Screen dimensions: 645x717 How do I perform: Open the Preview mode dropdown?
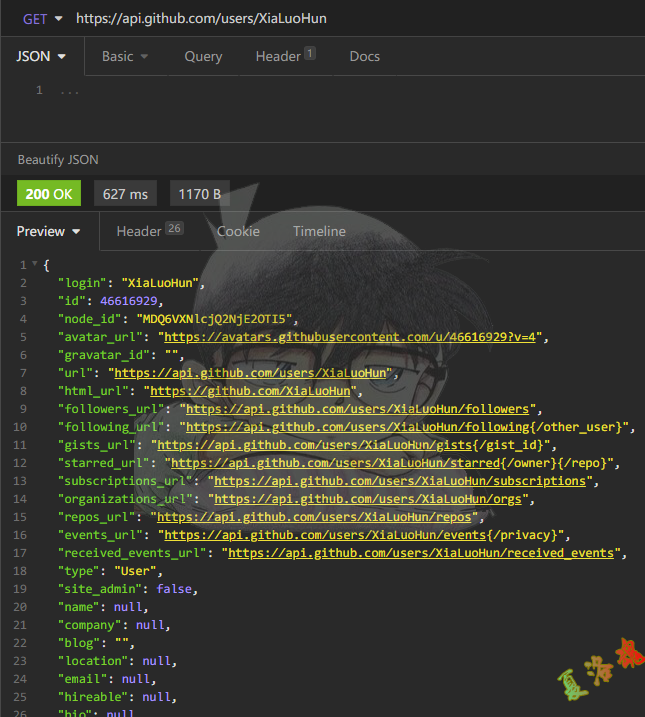48,231
